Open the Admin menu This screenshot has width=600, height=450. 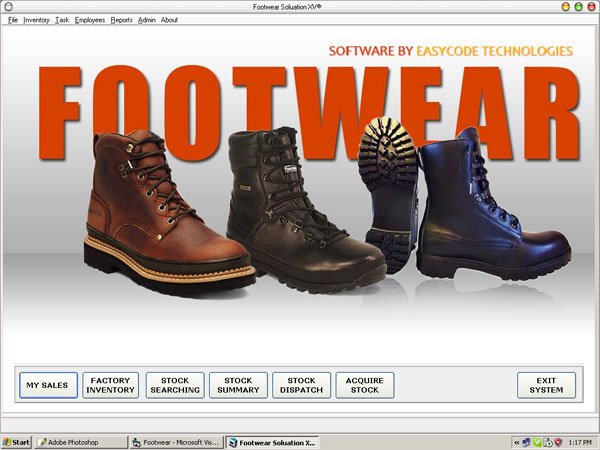pyautogui.click(x=147, y=19)
